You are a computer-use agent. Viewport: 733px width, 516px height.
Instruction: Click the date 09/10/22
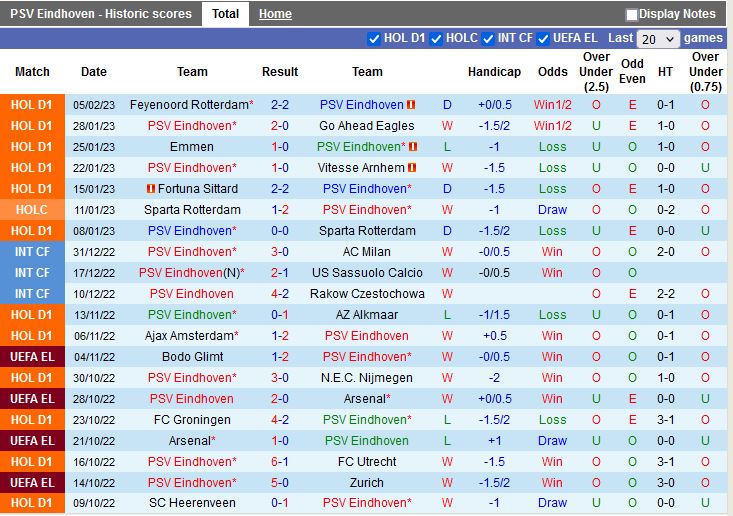coord(94,503)
